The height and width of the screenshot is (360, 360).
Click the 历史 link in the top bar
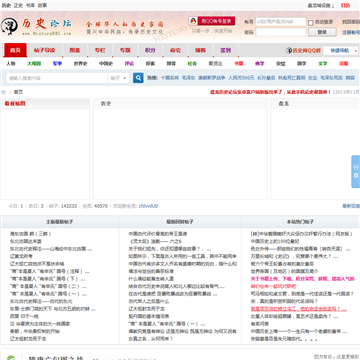click(x=6, y=5)
